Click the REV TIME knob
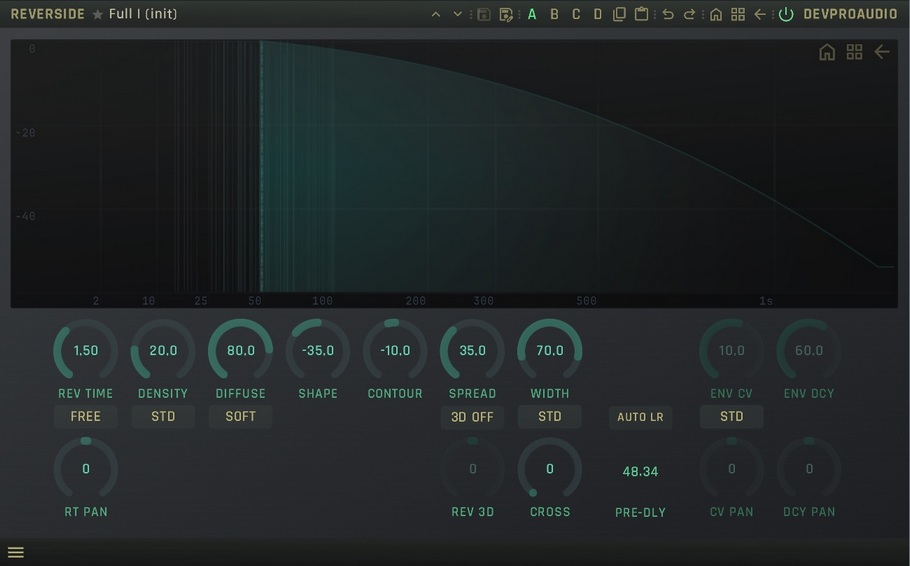Viewport: 910px width, 566px height. (85, 350)
